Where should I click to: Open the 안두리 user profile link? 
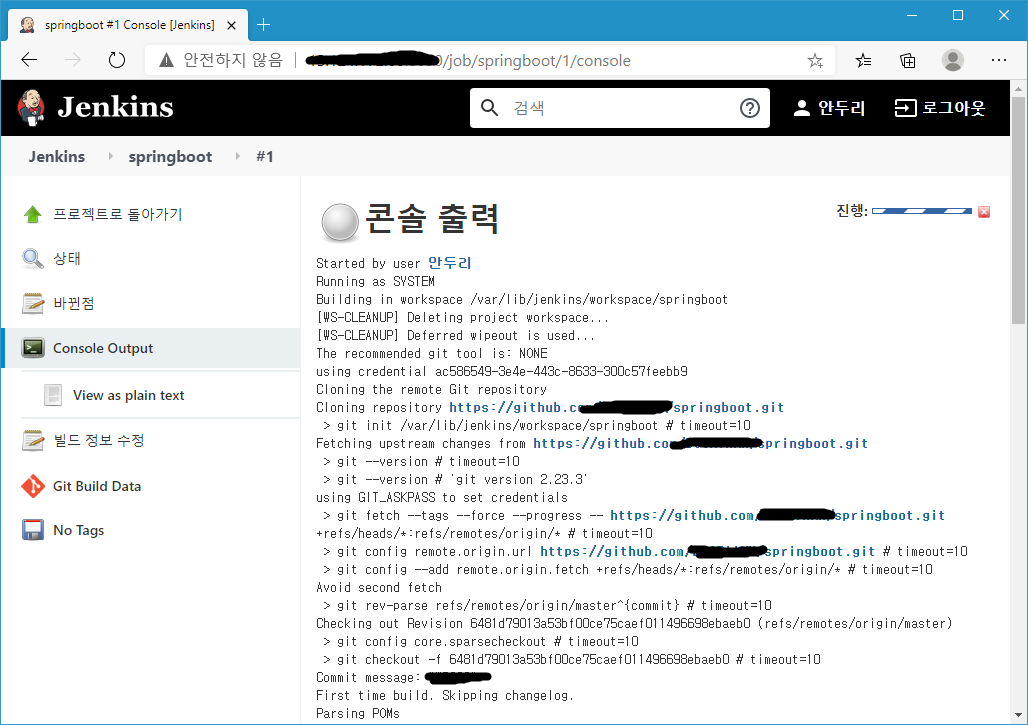(841, 108)
